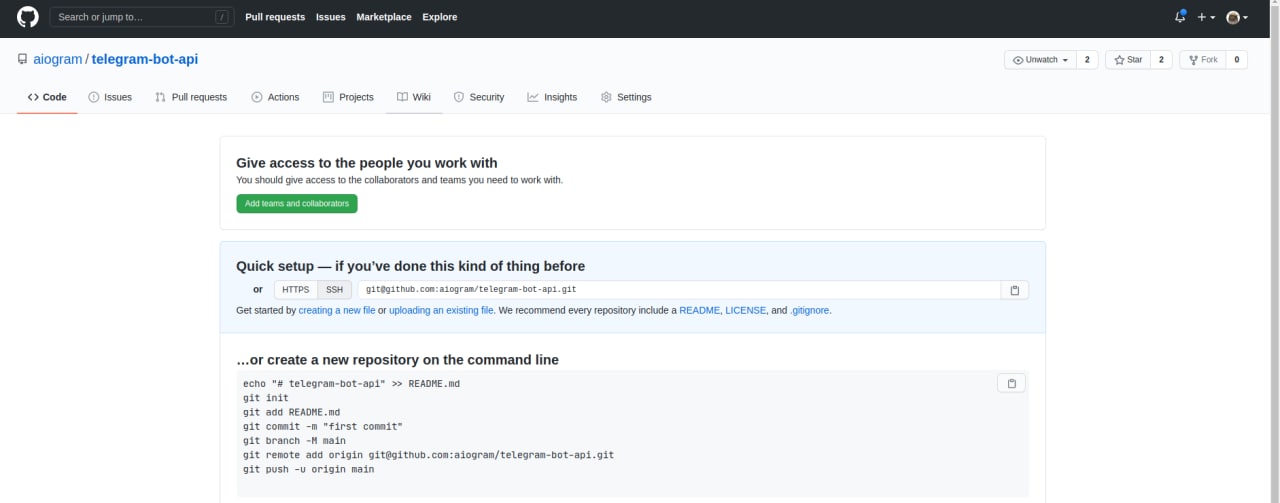Click the repository book icon beside aiogram

(22, 60)
